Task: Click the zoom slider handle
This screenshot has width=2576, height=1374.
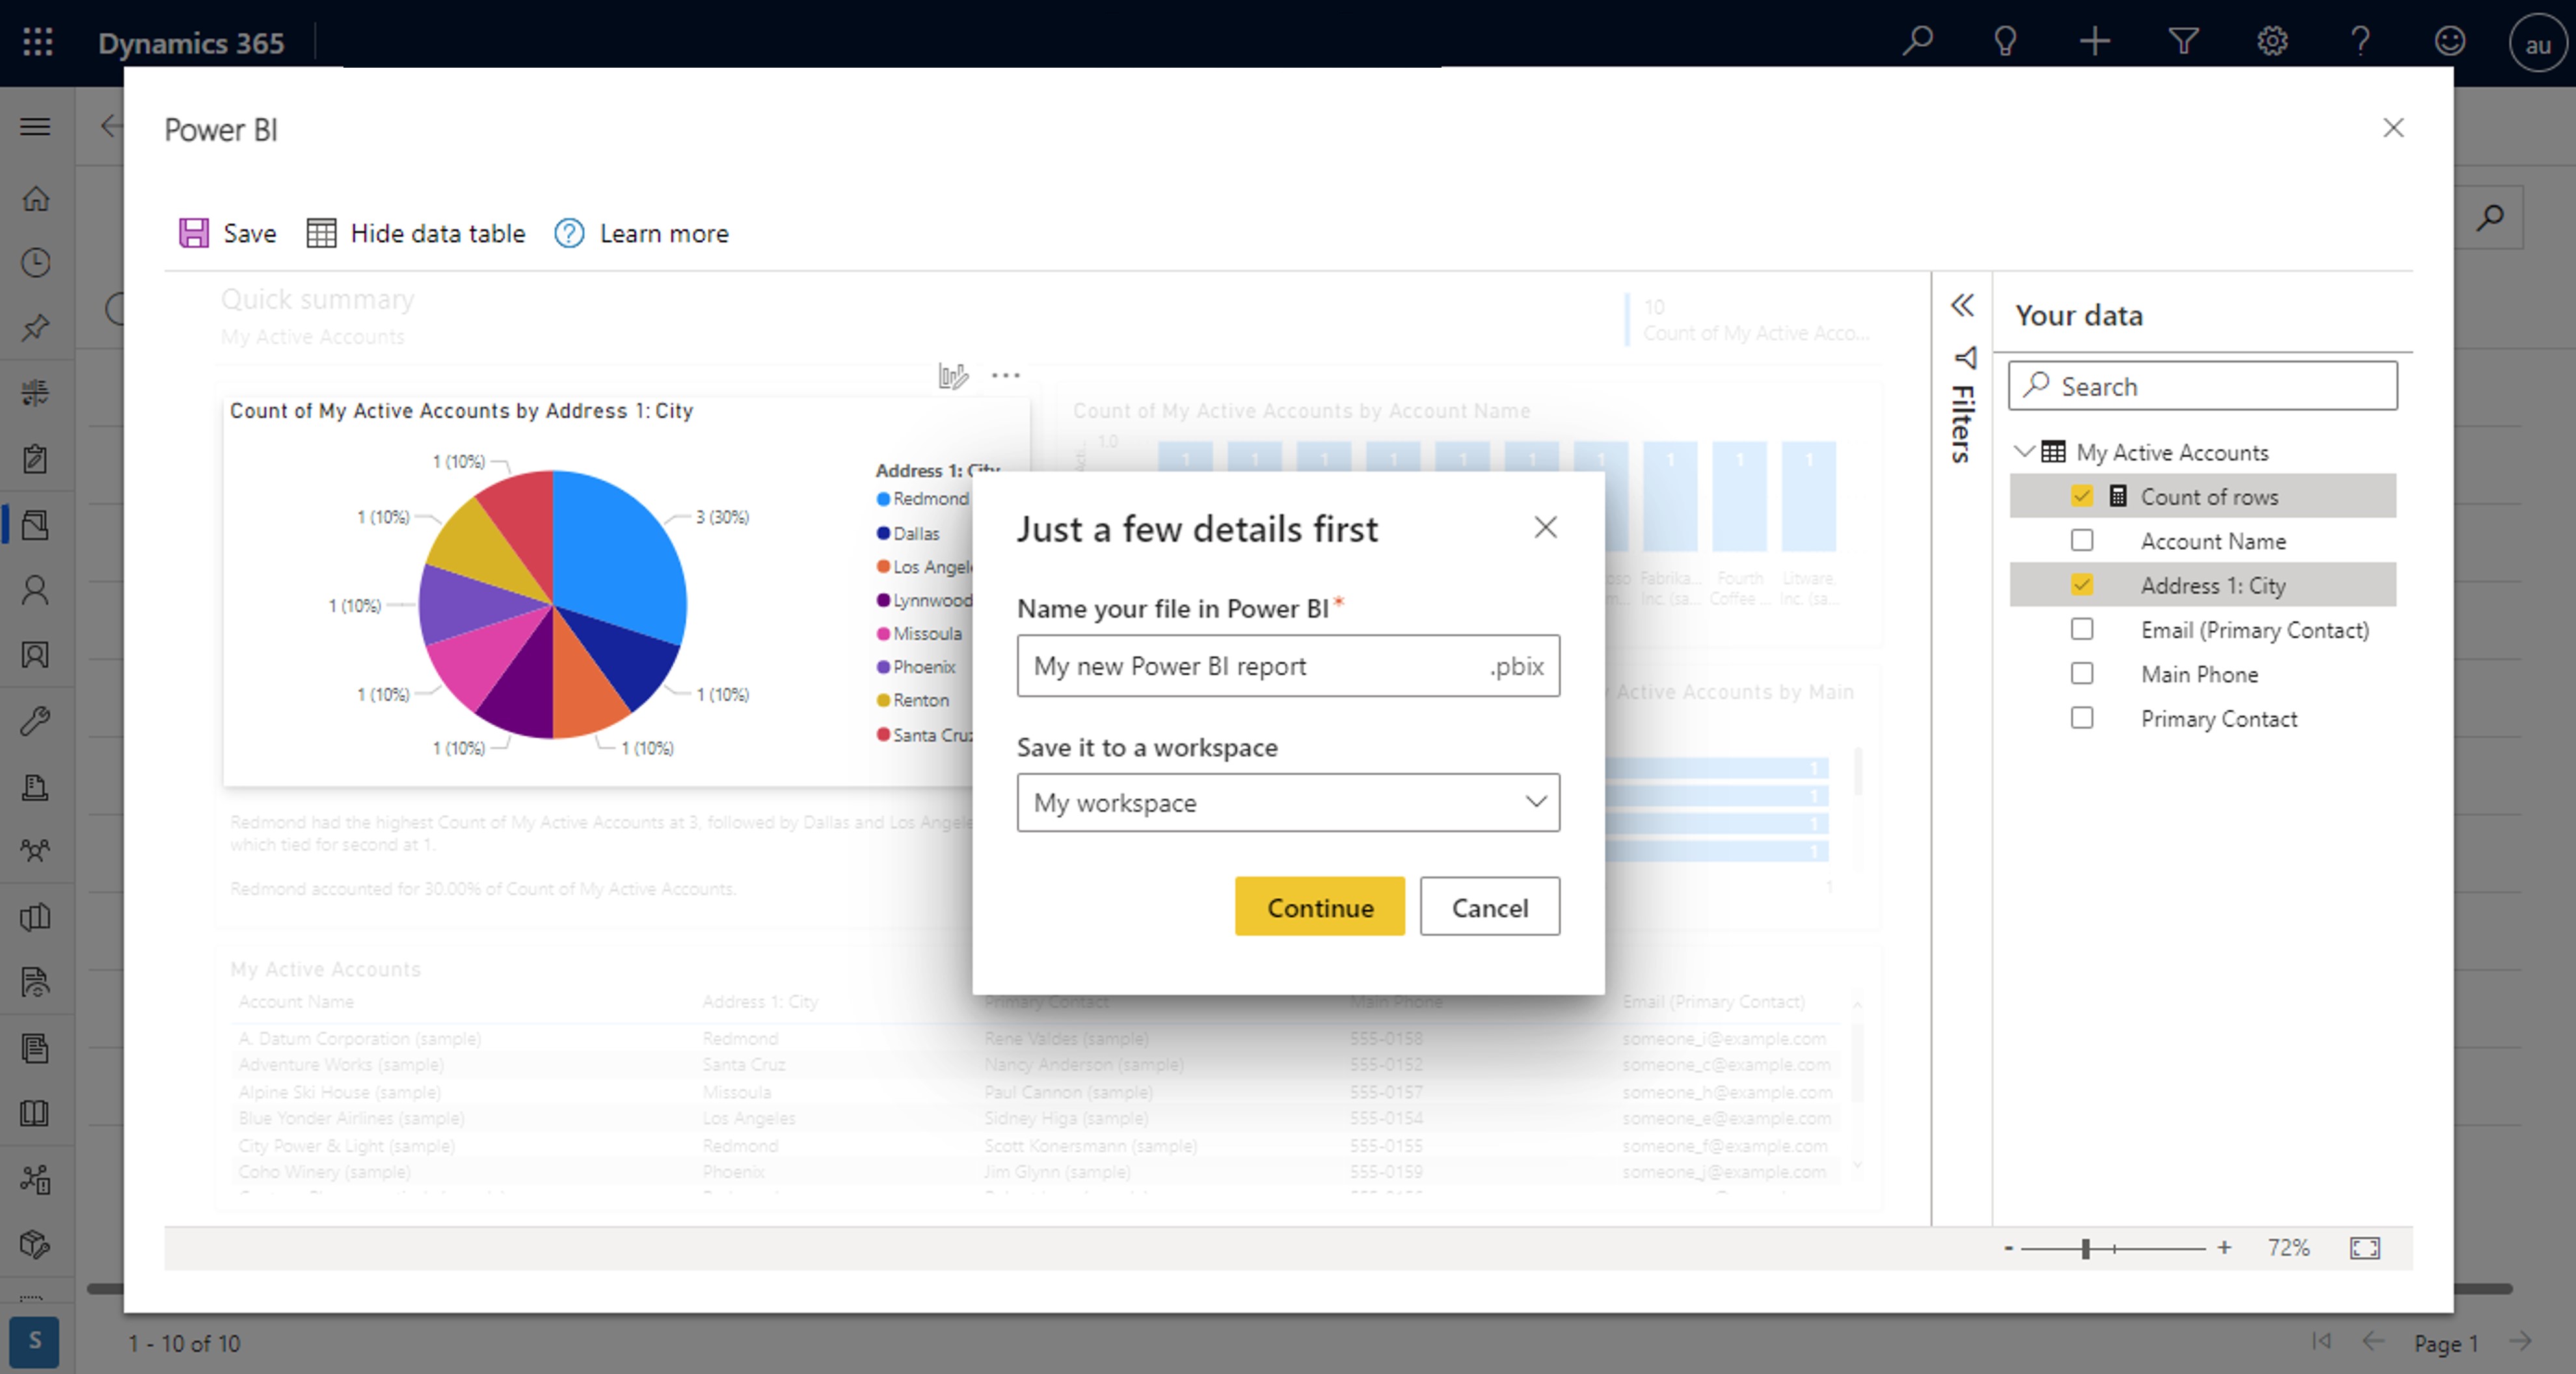Action: click(x=2085, y=1248)
